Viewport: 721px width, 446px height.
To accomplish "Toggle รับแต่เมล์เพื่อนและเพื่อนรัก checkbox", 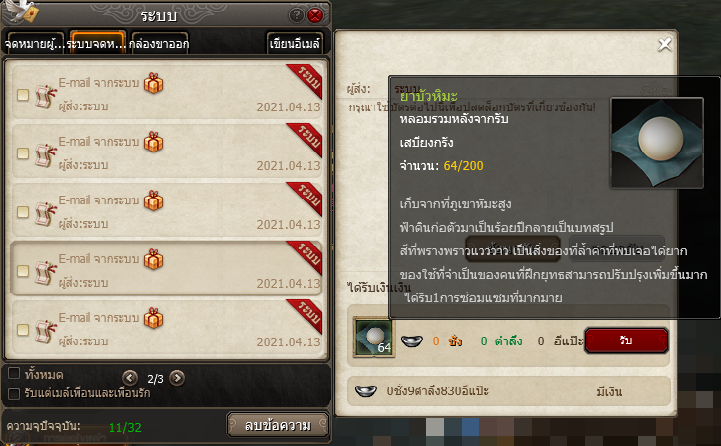I will pyautogui.click(x=14, y=394).
